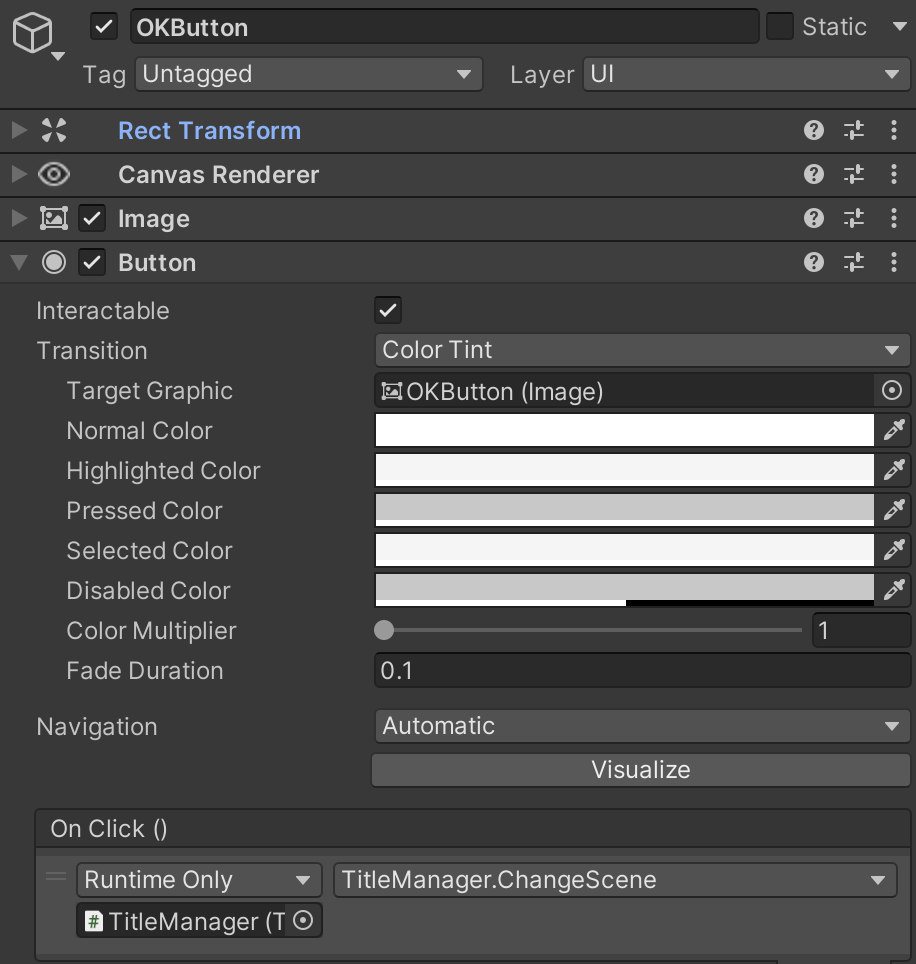Image resolution: width=916 pixels, height=964 pixels.
Task: Click the Fade Duration input field
Action: point(641,671)
